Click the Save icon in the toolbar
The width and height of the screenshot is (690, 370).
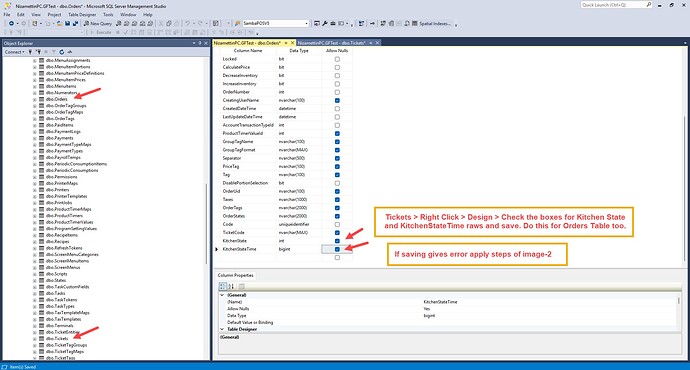67,23
